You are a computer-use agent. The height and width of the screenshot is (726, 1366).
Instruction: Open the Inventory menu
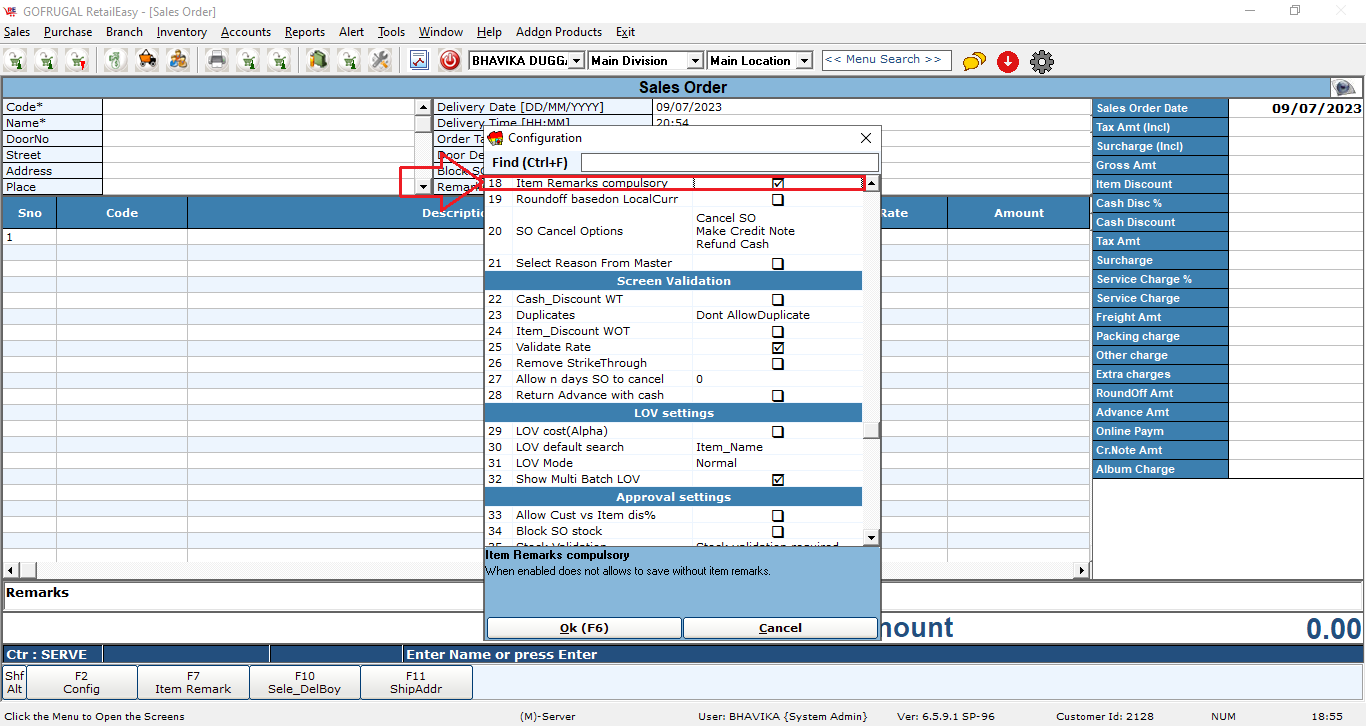point(181,32)
